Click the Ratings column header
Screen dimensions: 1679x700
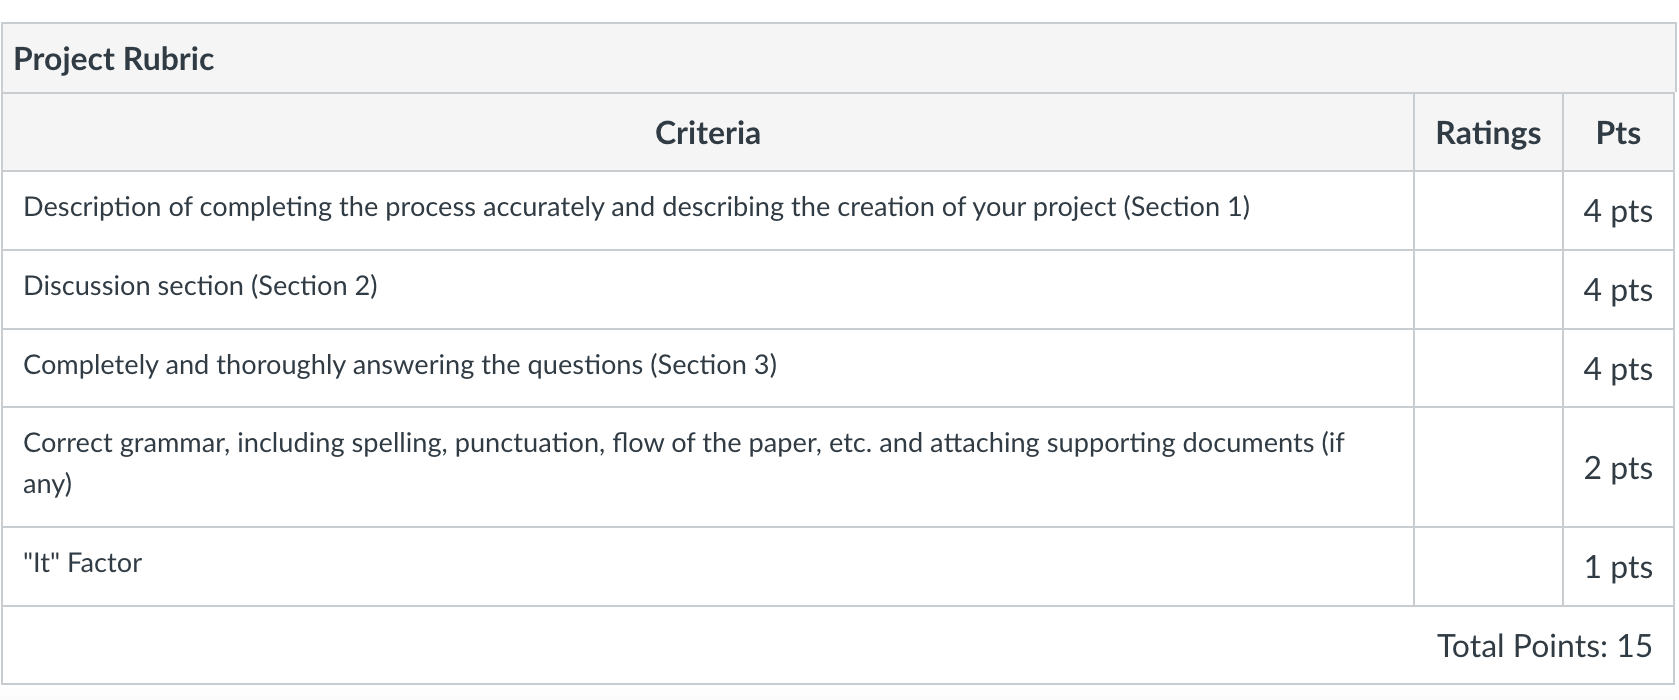1487,133
